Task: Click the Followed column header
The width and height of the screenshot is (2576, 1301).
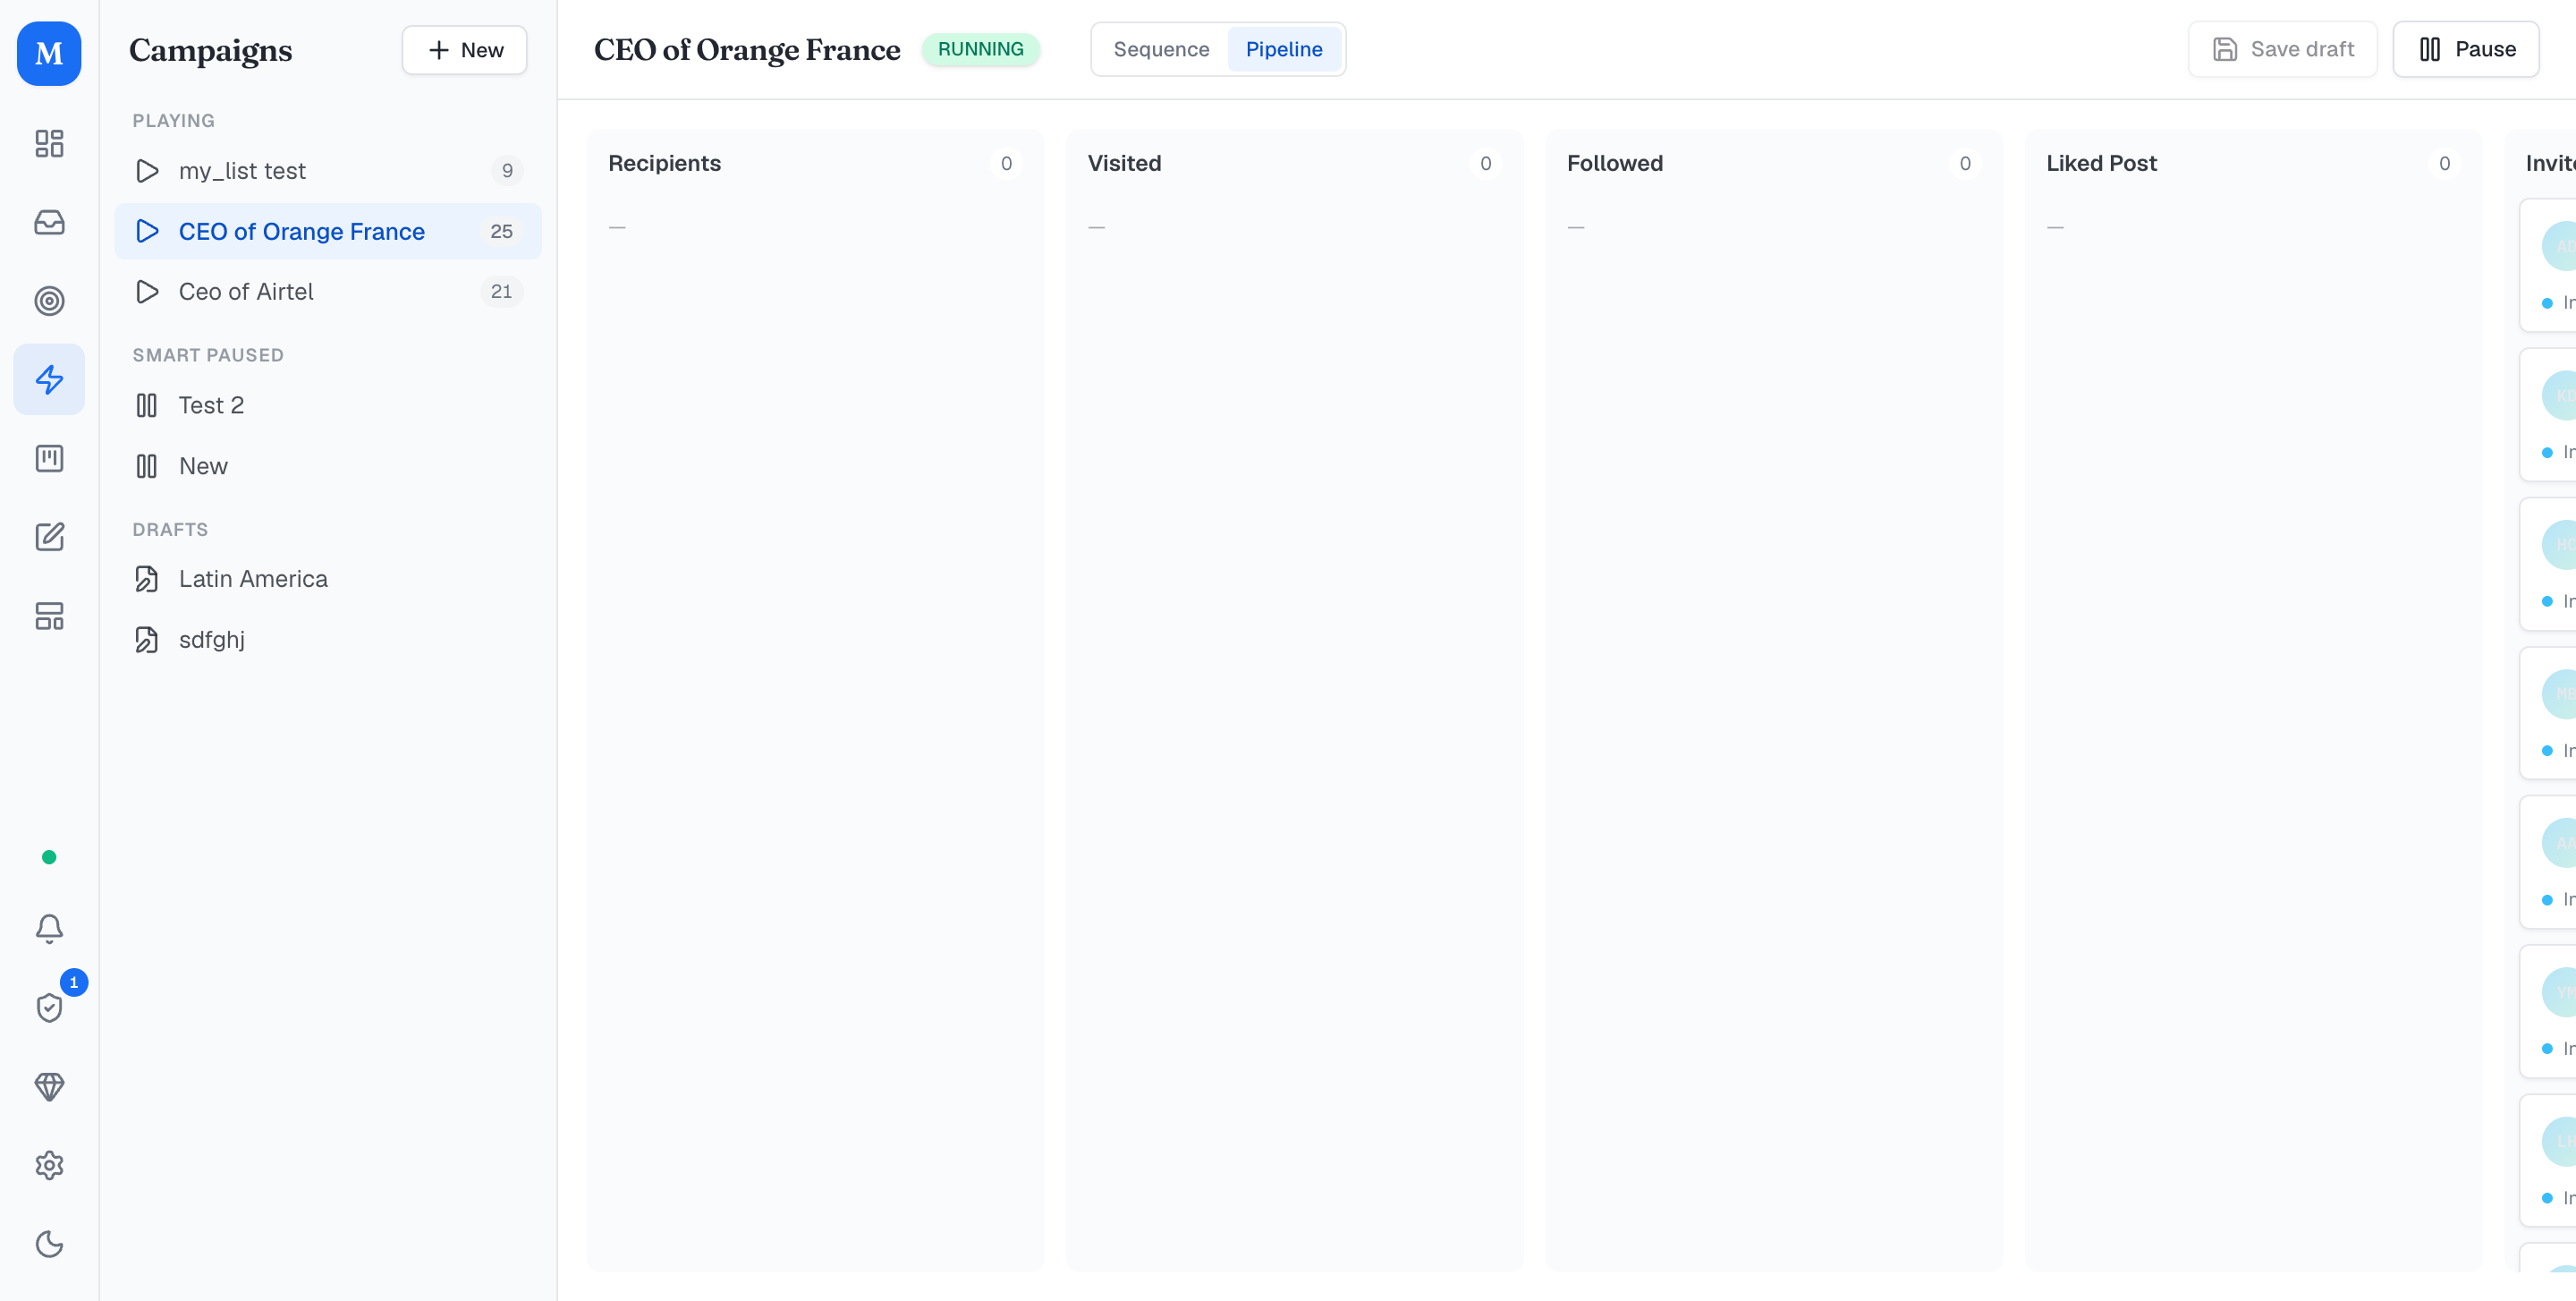Action: pyautogui.click(x=1614, y=163)
